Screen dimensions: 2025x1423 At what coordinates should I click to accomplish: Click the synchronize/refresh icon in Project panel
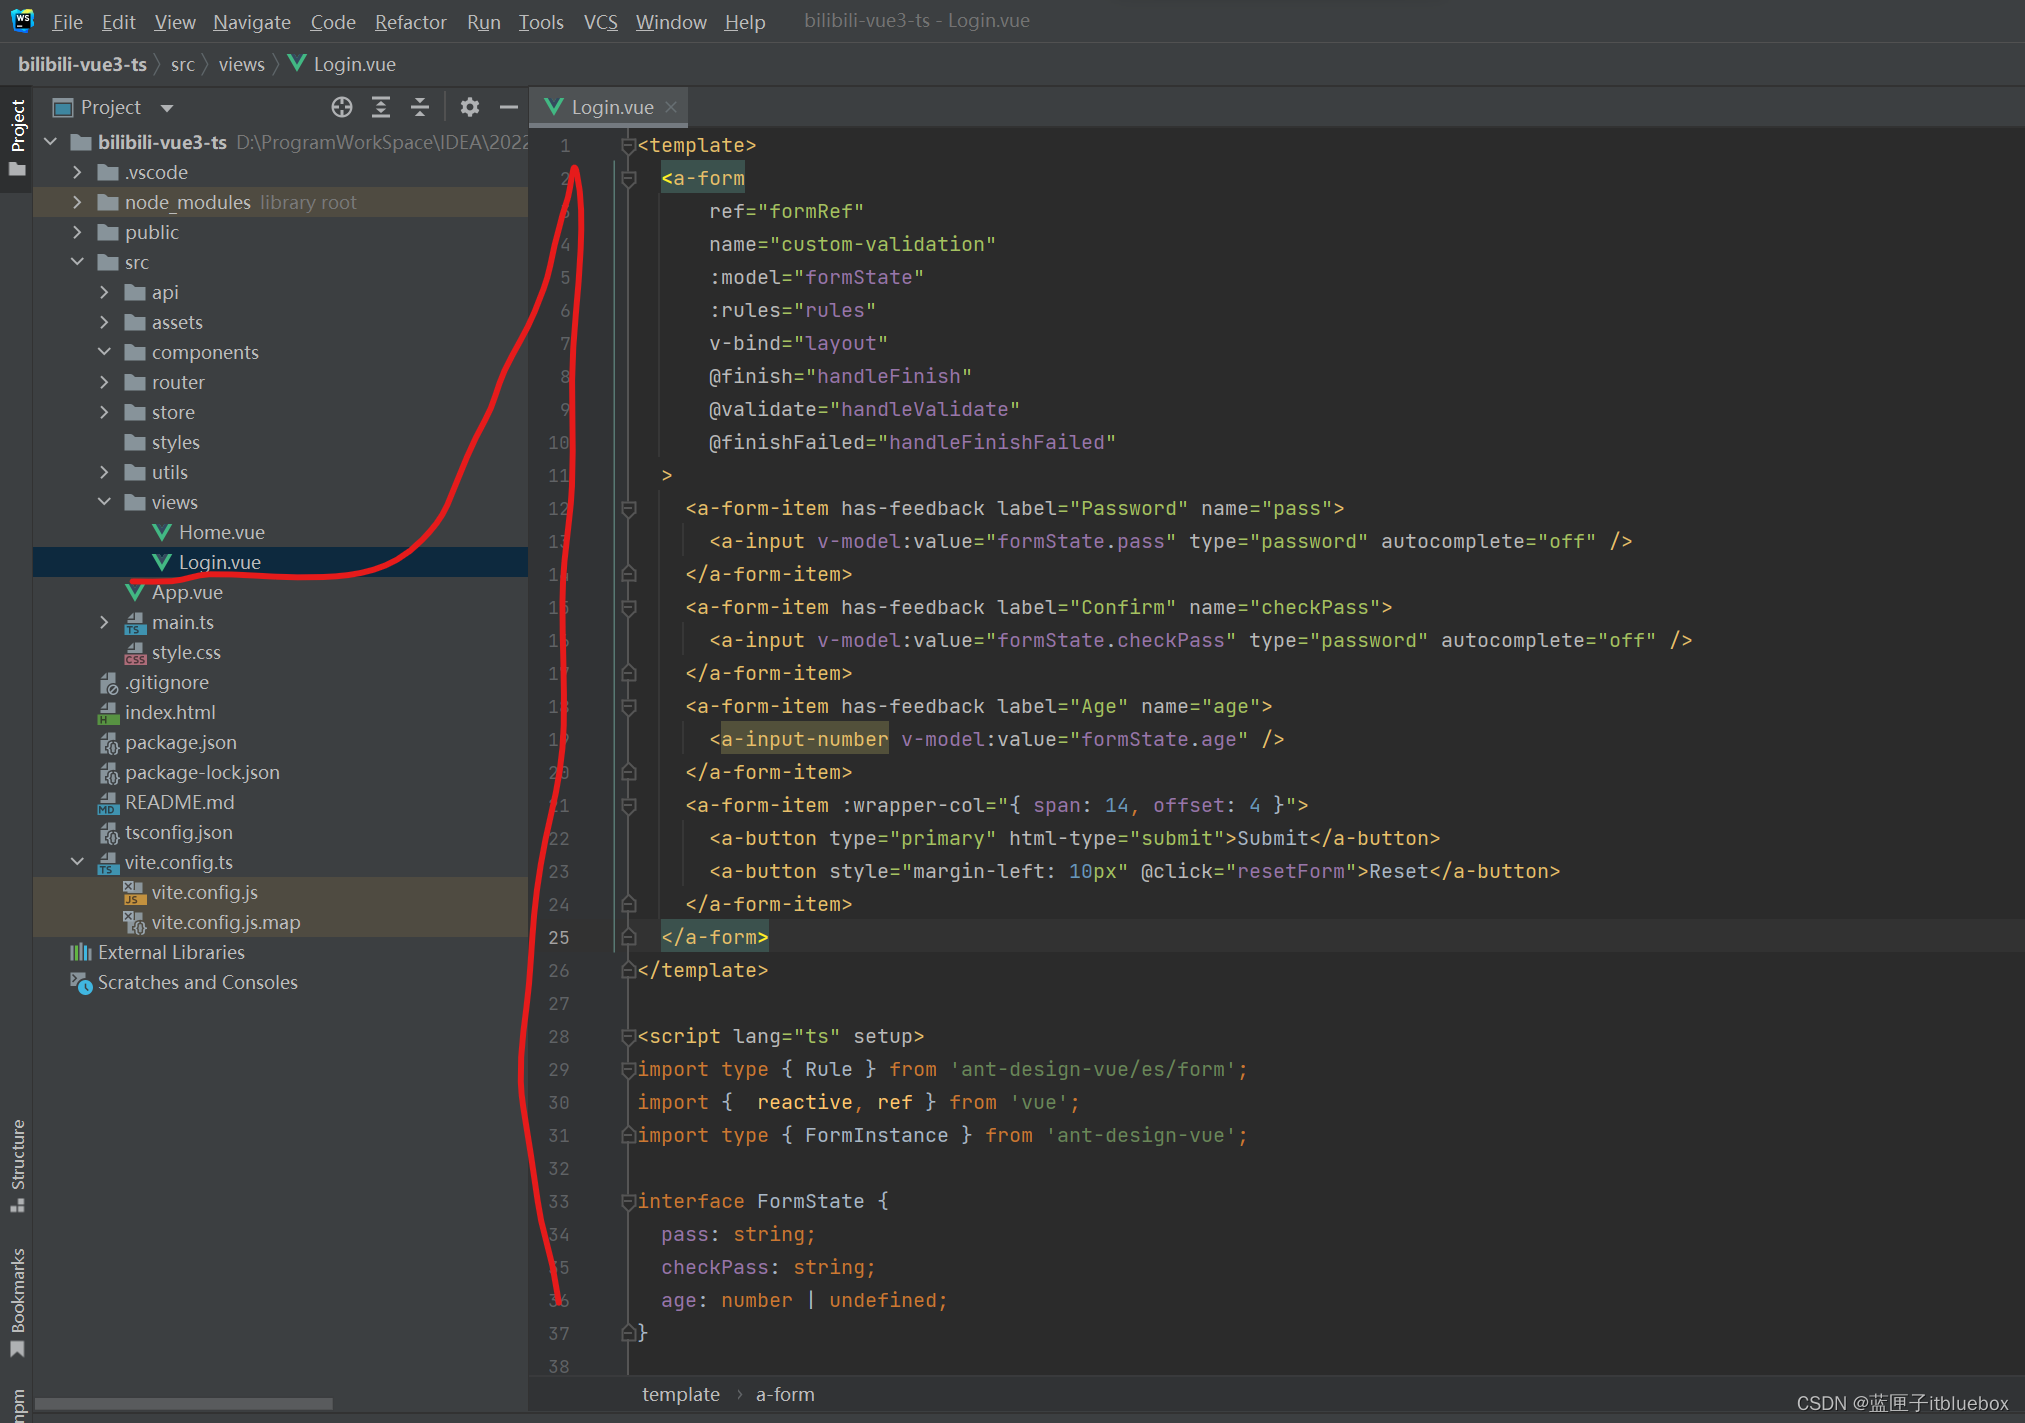[x=340, y=106]
